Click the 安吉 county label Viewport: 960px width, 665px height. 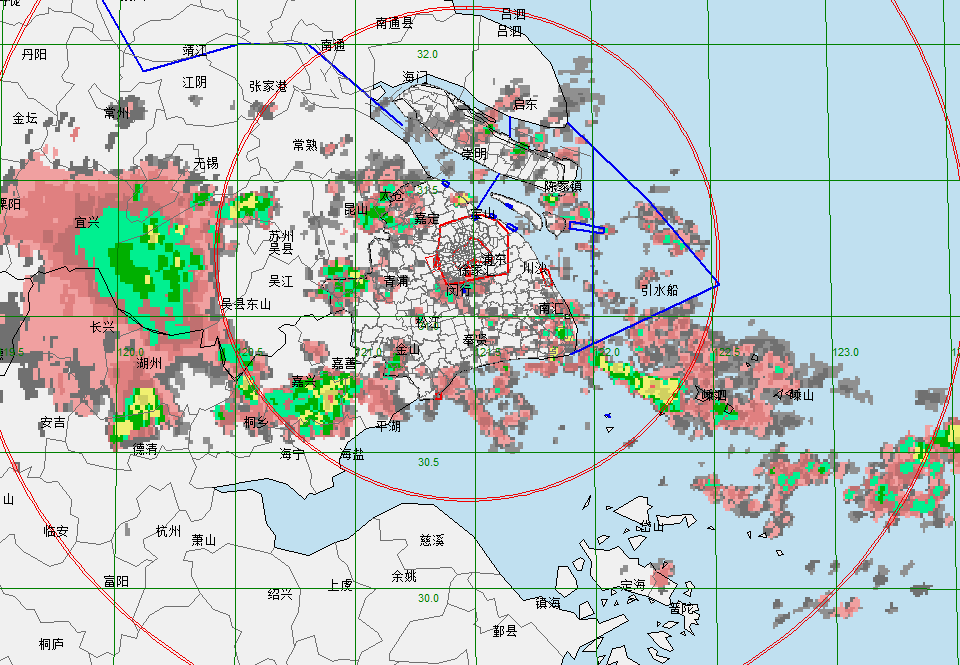coord(53,423)
